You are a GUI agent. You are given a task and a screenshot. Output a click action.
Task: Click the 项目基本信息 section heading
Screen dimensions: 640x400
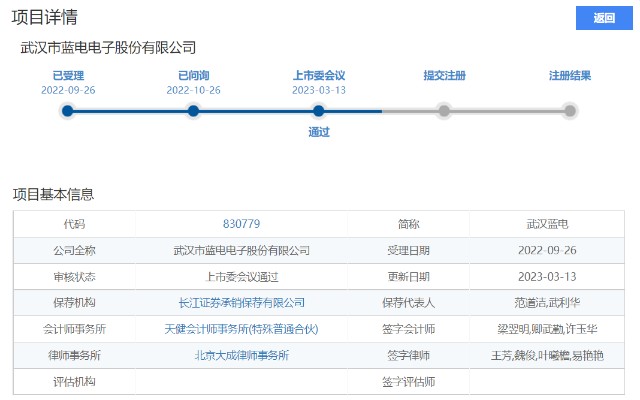click(53, 194)
